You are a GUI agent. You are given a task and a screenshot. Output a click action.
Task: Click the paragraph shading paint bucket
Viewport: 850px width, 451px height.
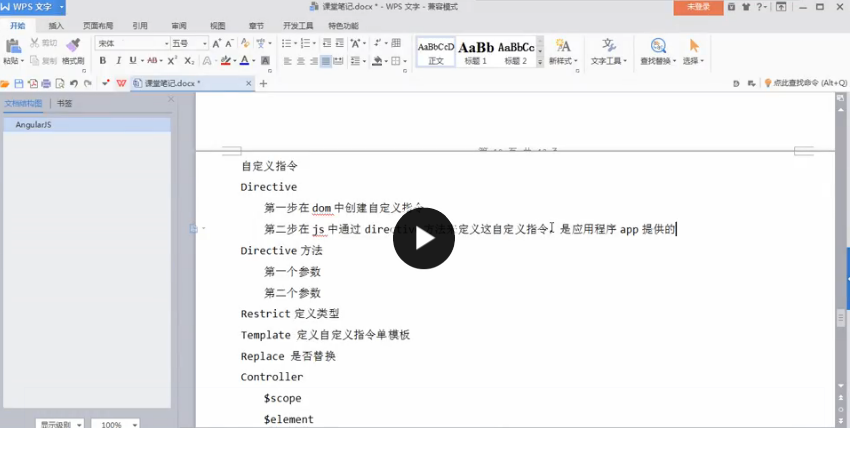pyautogui.click(x=377, y=61)
